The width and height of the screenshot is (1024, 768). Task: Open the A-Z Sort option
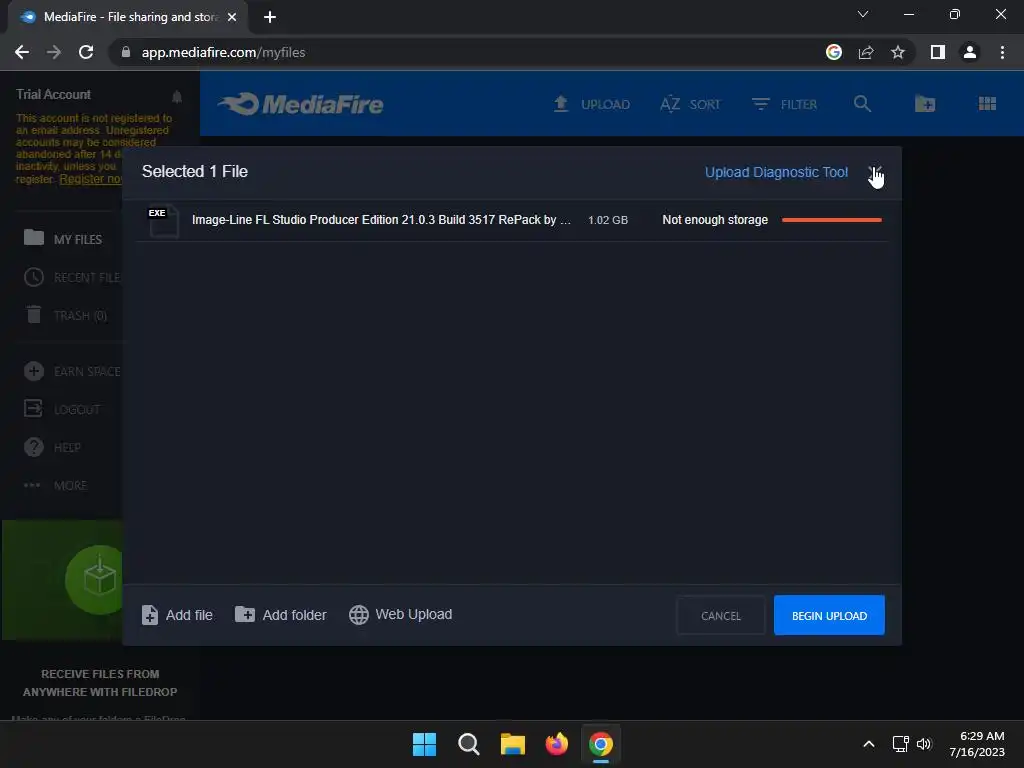(x=690, y=104)
